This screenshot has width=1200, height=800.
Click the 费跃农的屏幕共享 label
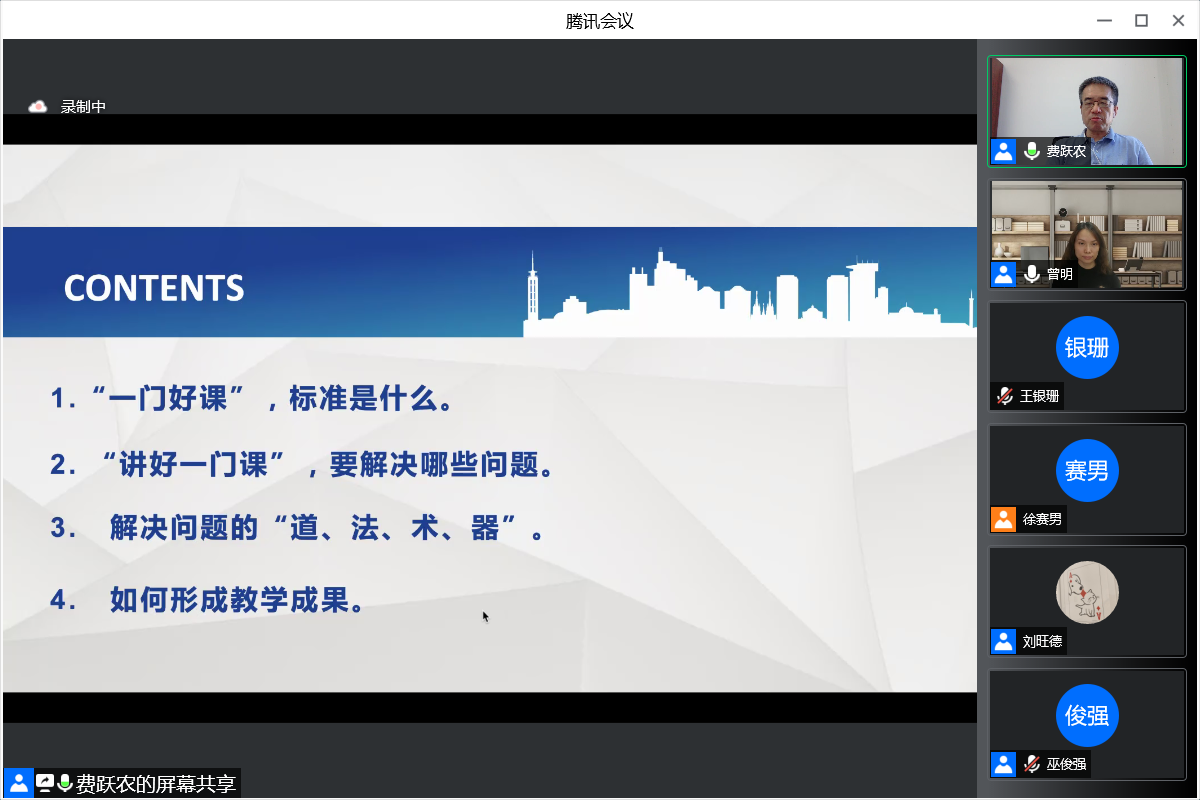(x=155, y=783)
